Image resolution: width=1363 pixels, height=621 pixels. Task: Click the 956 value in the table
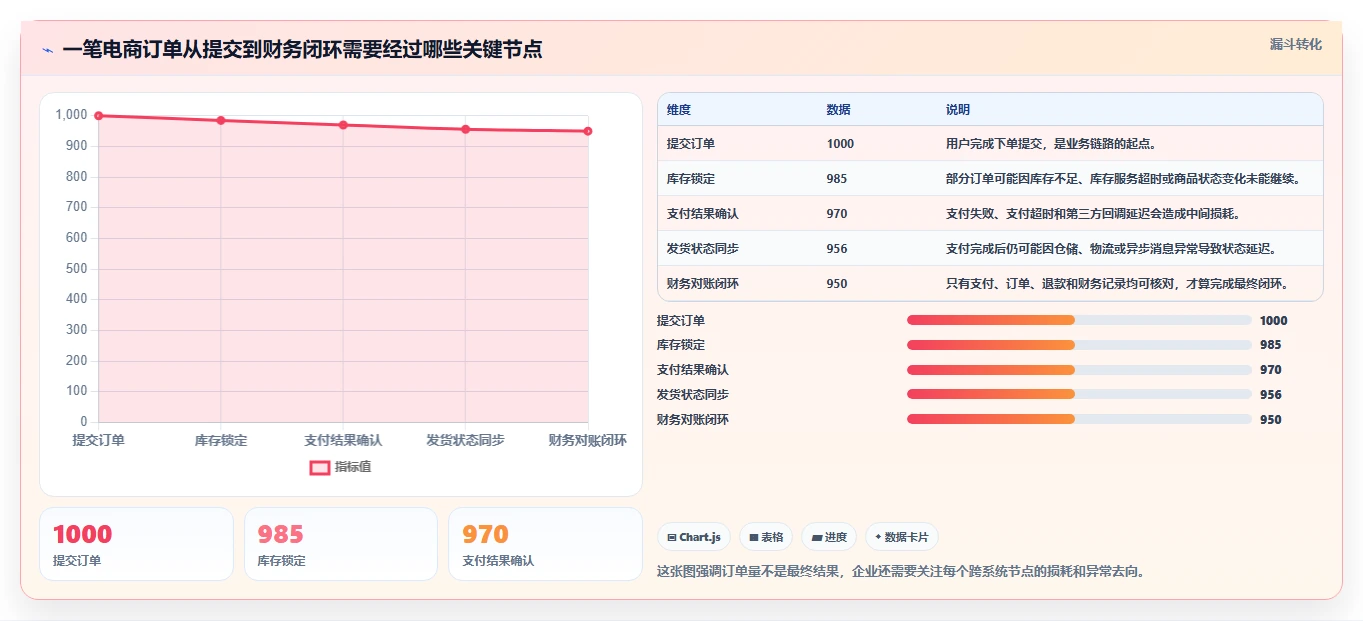(x=837, y=249)
